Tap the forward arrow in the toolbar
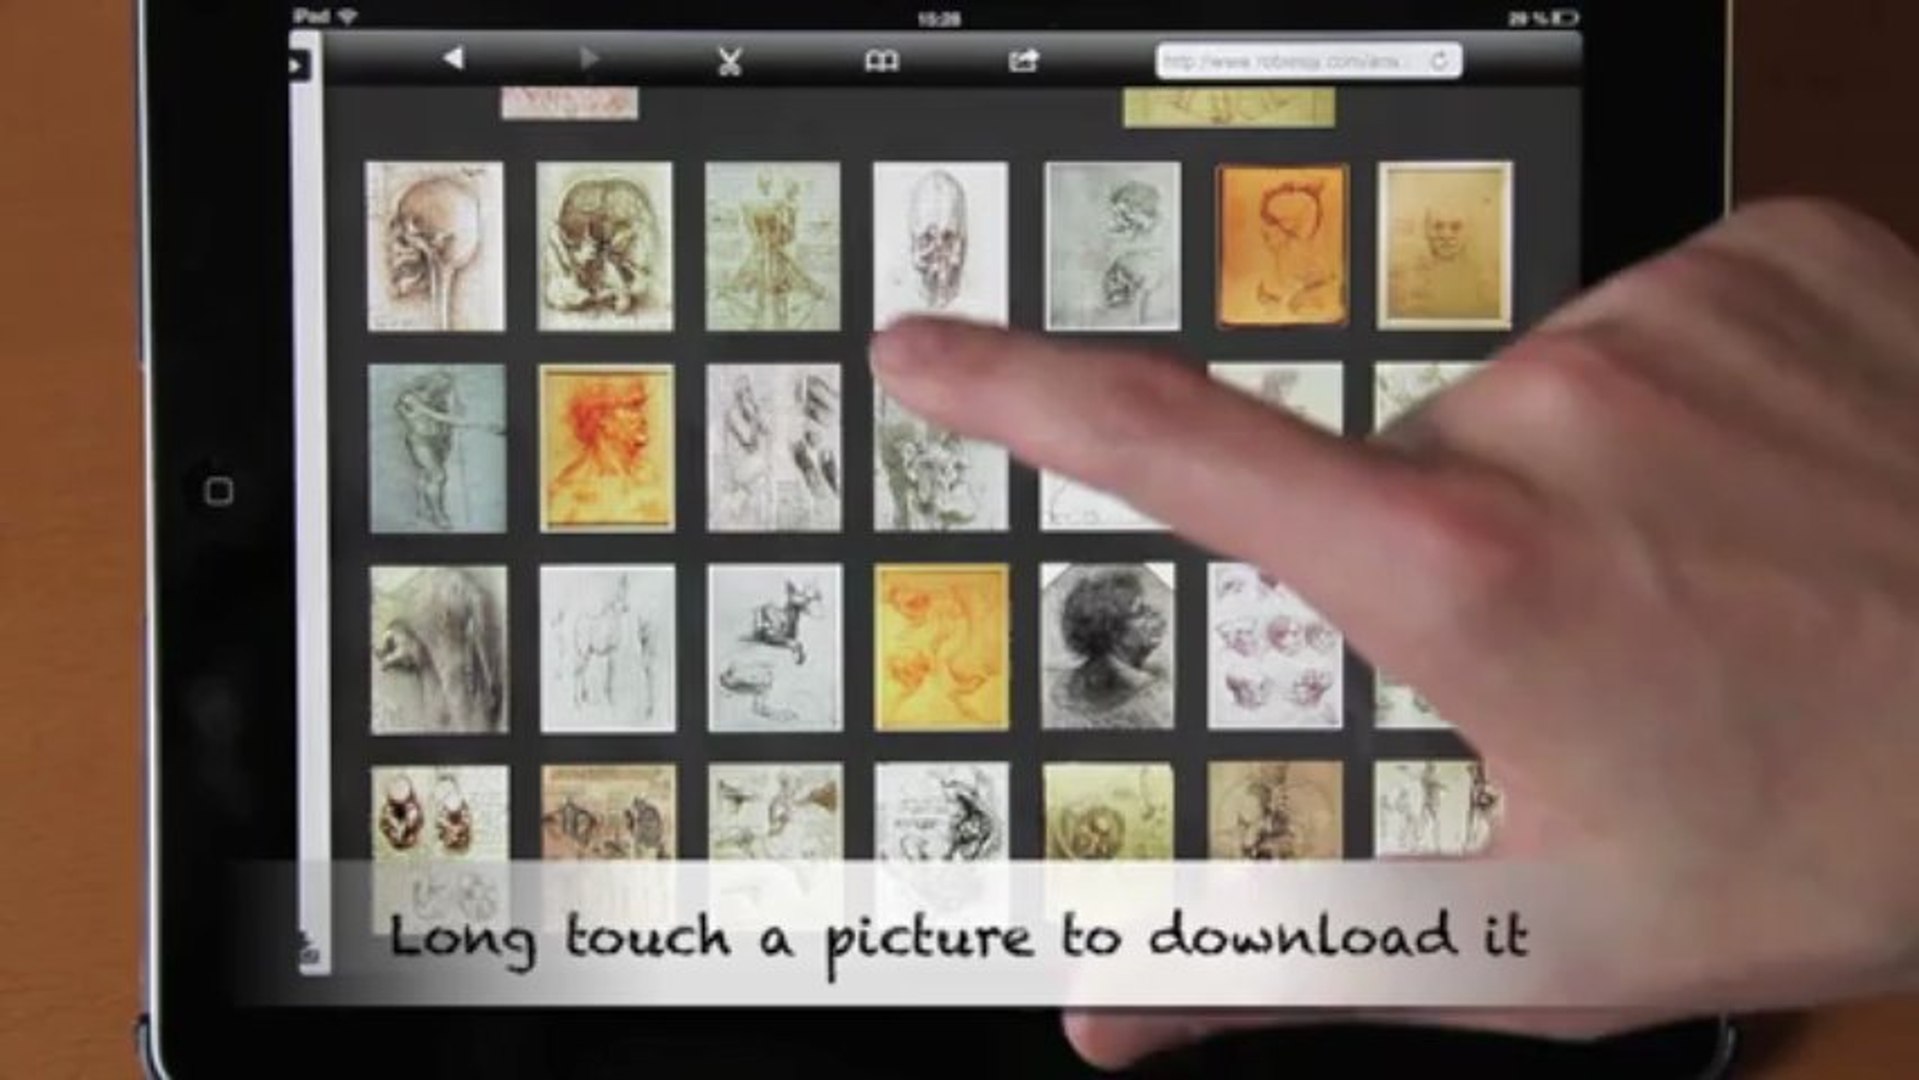This screenshot has height=1080, width=1919. point(589,59)
